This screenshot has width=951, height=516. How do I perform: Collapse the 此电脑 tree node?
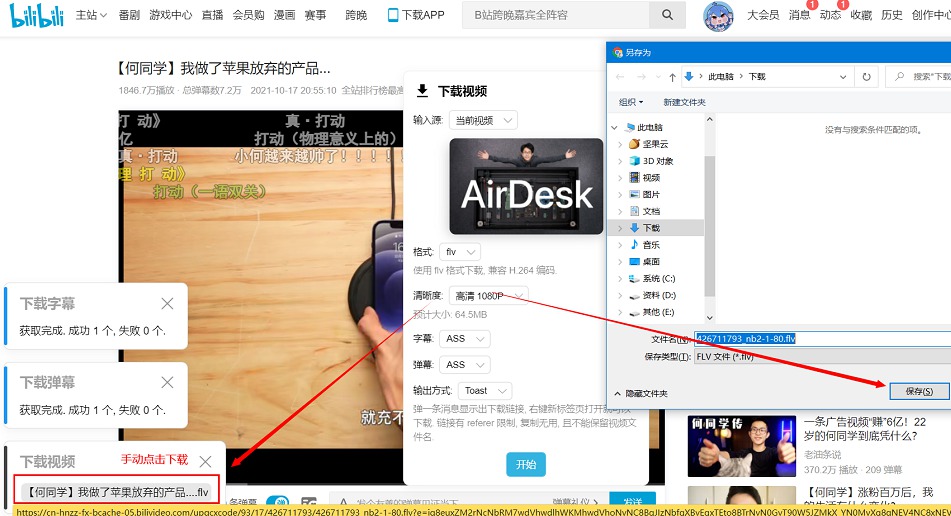tap(614, 127)
